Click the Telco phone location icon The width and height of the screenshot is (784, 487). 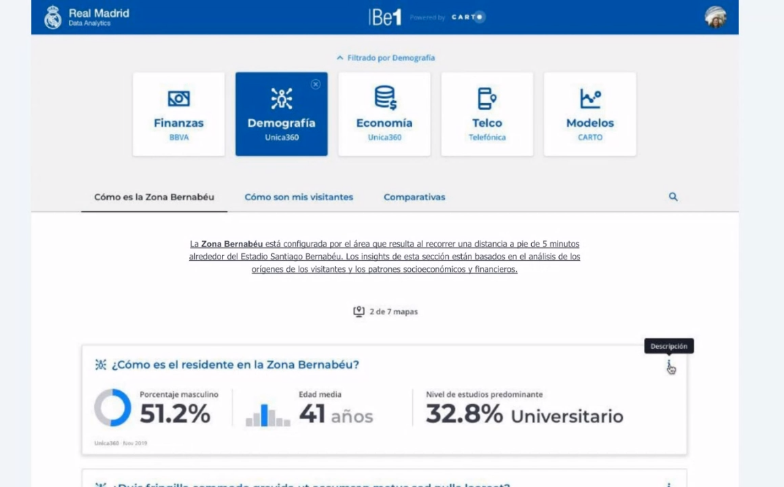(487, 98)
